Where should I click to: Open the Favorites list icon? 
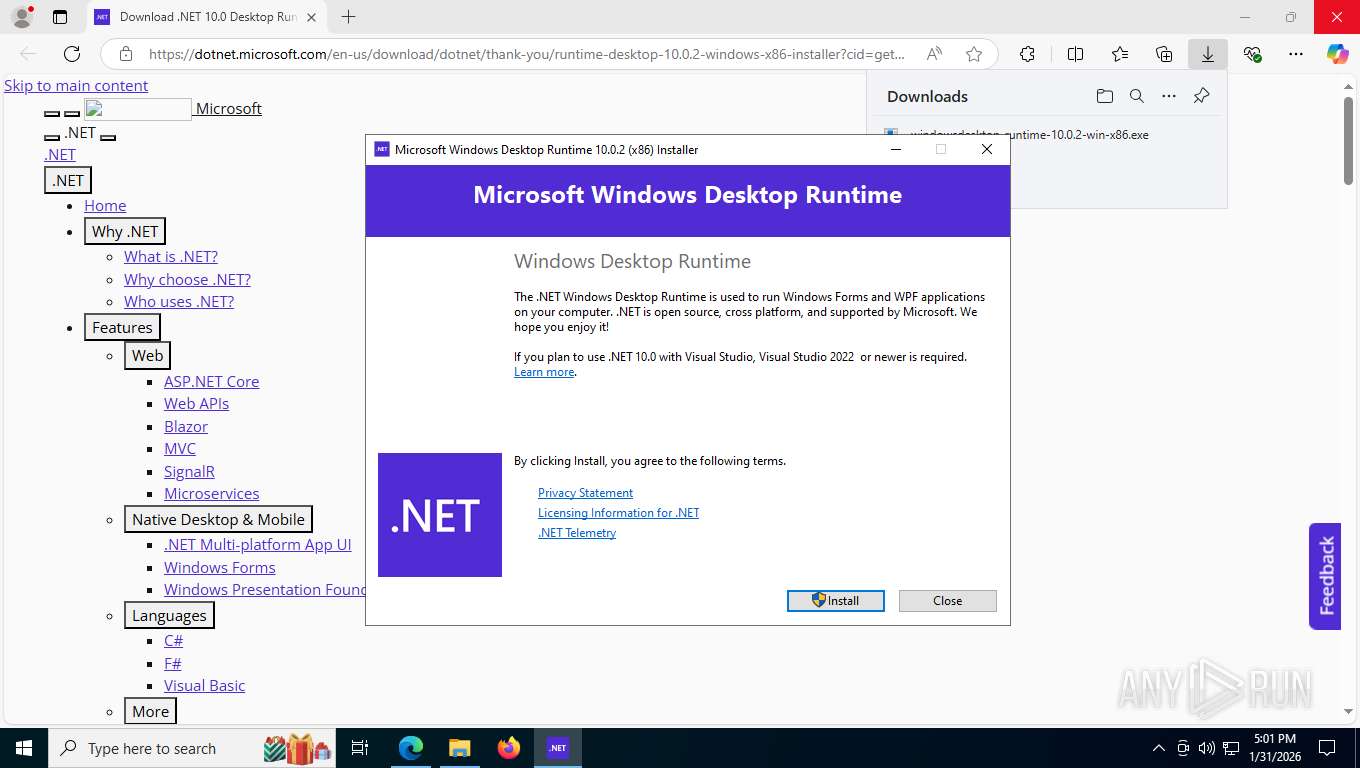pos(1120,54)
